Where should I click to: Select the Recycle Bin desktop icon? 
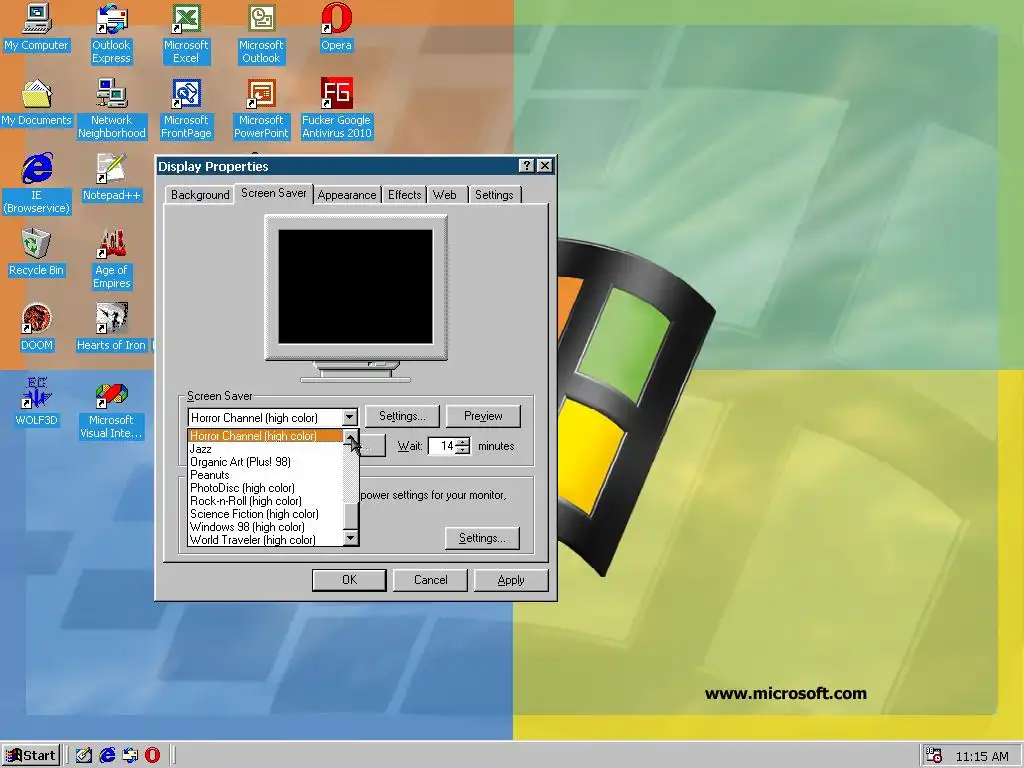coord(36,253)
